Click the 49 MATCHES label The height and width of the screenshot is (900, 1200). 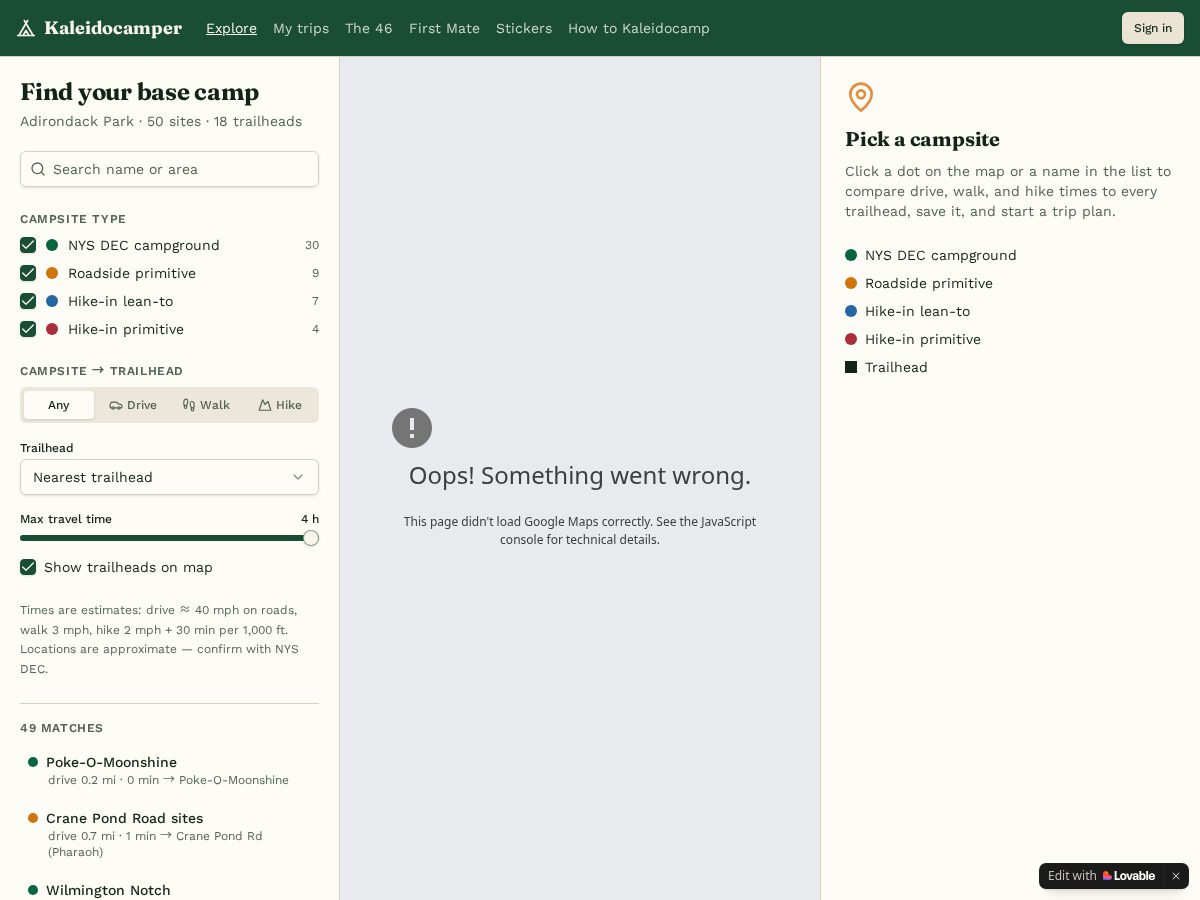tap(62, 728)
